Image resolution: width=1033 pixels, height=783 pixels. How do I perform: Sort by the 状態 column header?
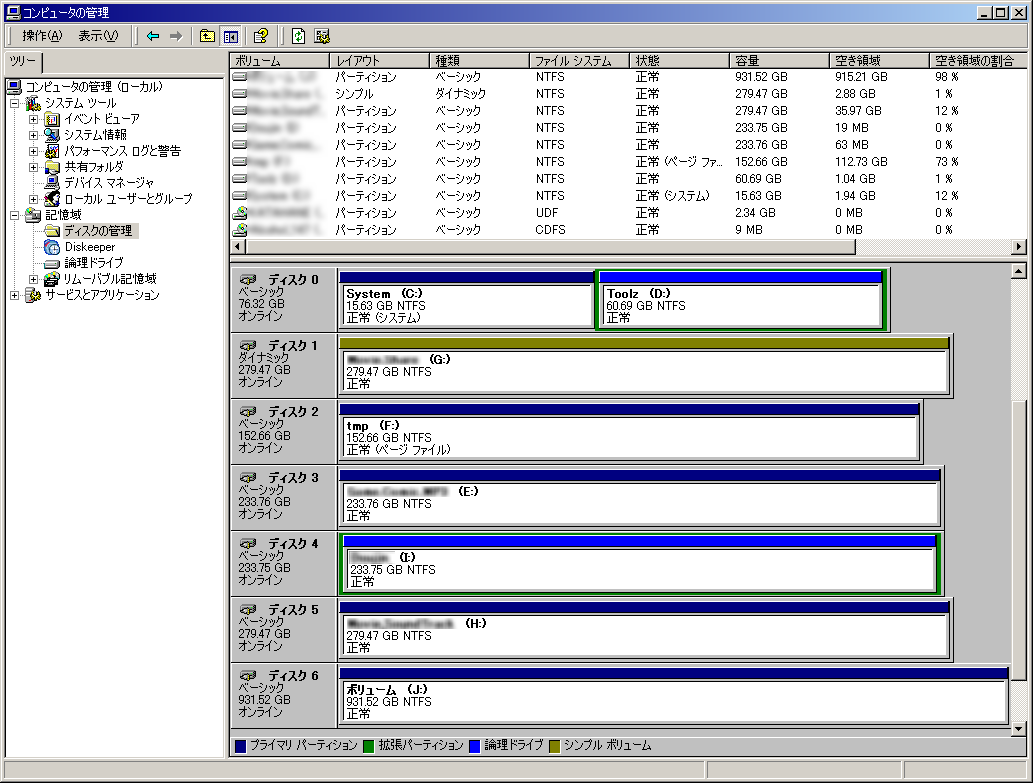tap(680, 61)
